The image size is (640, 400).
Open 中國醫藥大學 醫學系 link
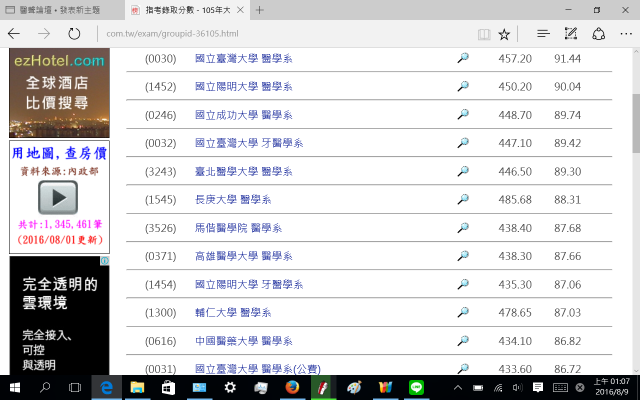pos(244,341)
